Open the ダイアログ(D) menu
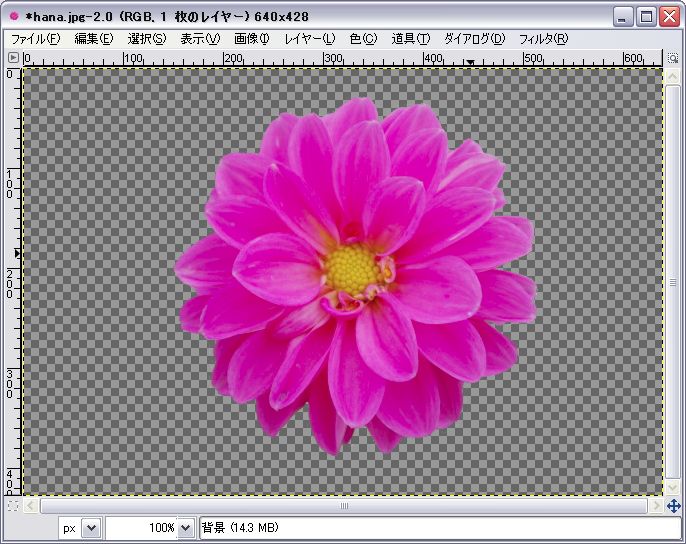Viewport: 686px width, 544px height. pyautogui.click(x=474, y=39)
